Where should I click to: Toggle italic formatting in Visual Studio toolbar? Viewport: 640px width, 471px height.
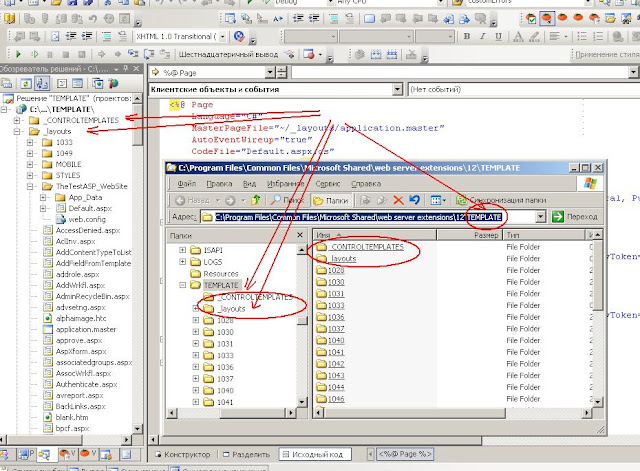pos(482,36)
